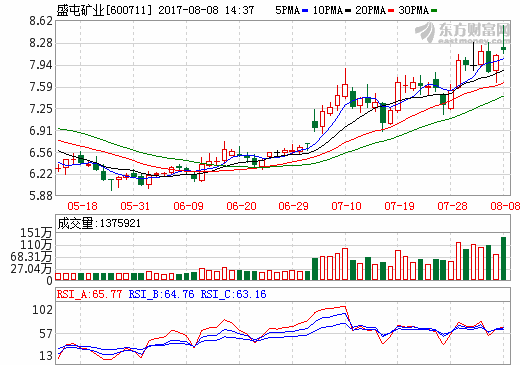520x365 pixels.
Task: Click the 27.04万 volume axis label
Action: click(31, 269)
